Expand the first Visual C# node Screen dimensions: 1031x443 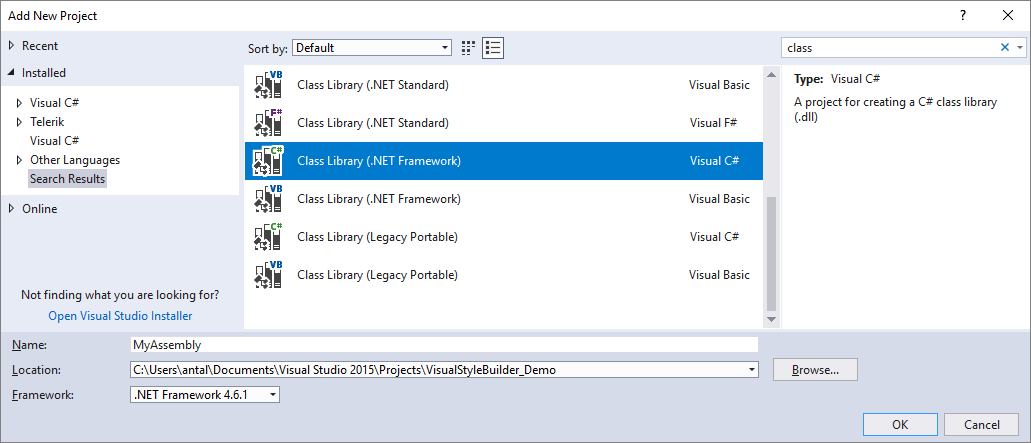(19, 103)
